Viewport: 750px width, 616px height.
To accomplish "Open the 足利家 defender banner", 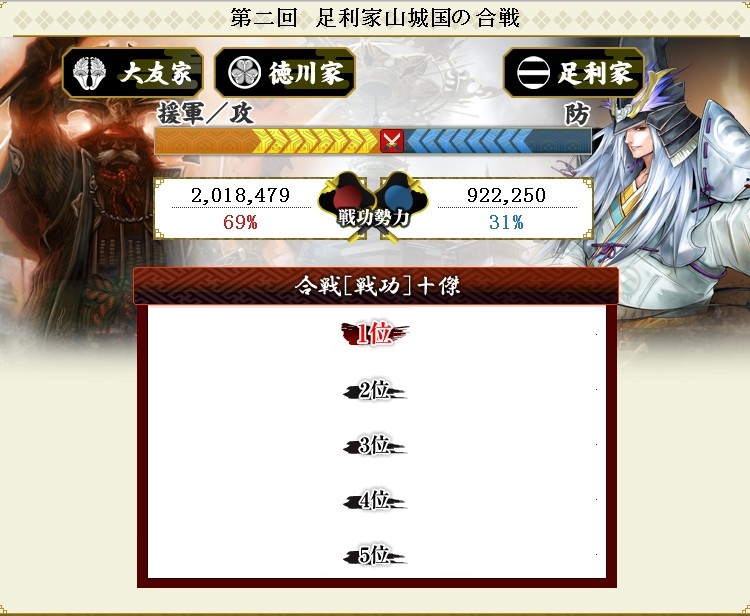I will [x=574, y=73].
